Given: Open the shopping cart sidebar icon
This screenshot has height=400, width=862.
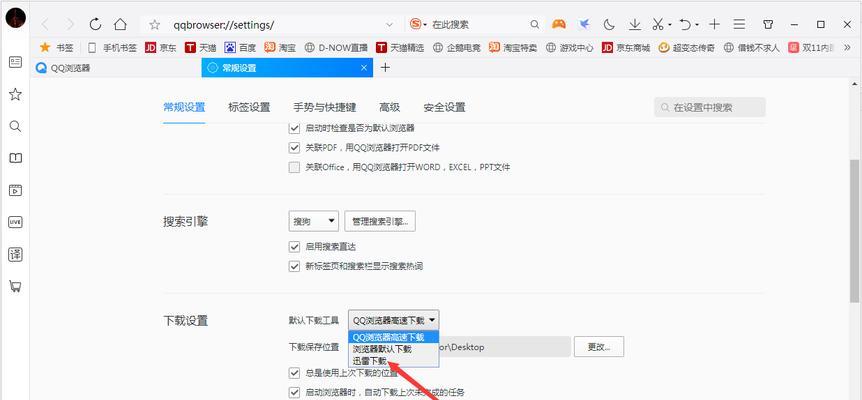Looking at the screenshot, I should [15, 286].
